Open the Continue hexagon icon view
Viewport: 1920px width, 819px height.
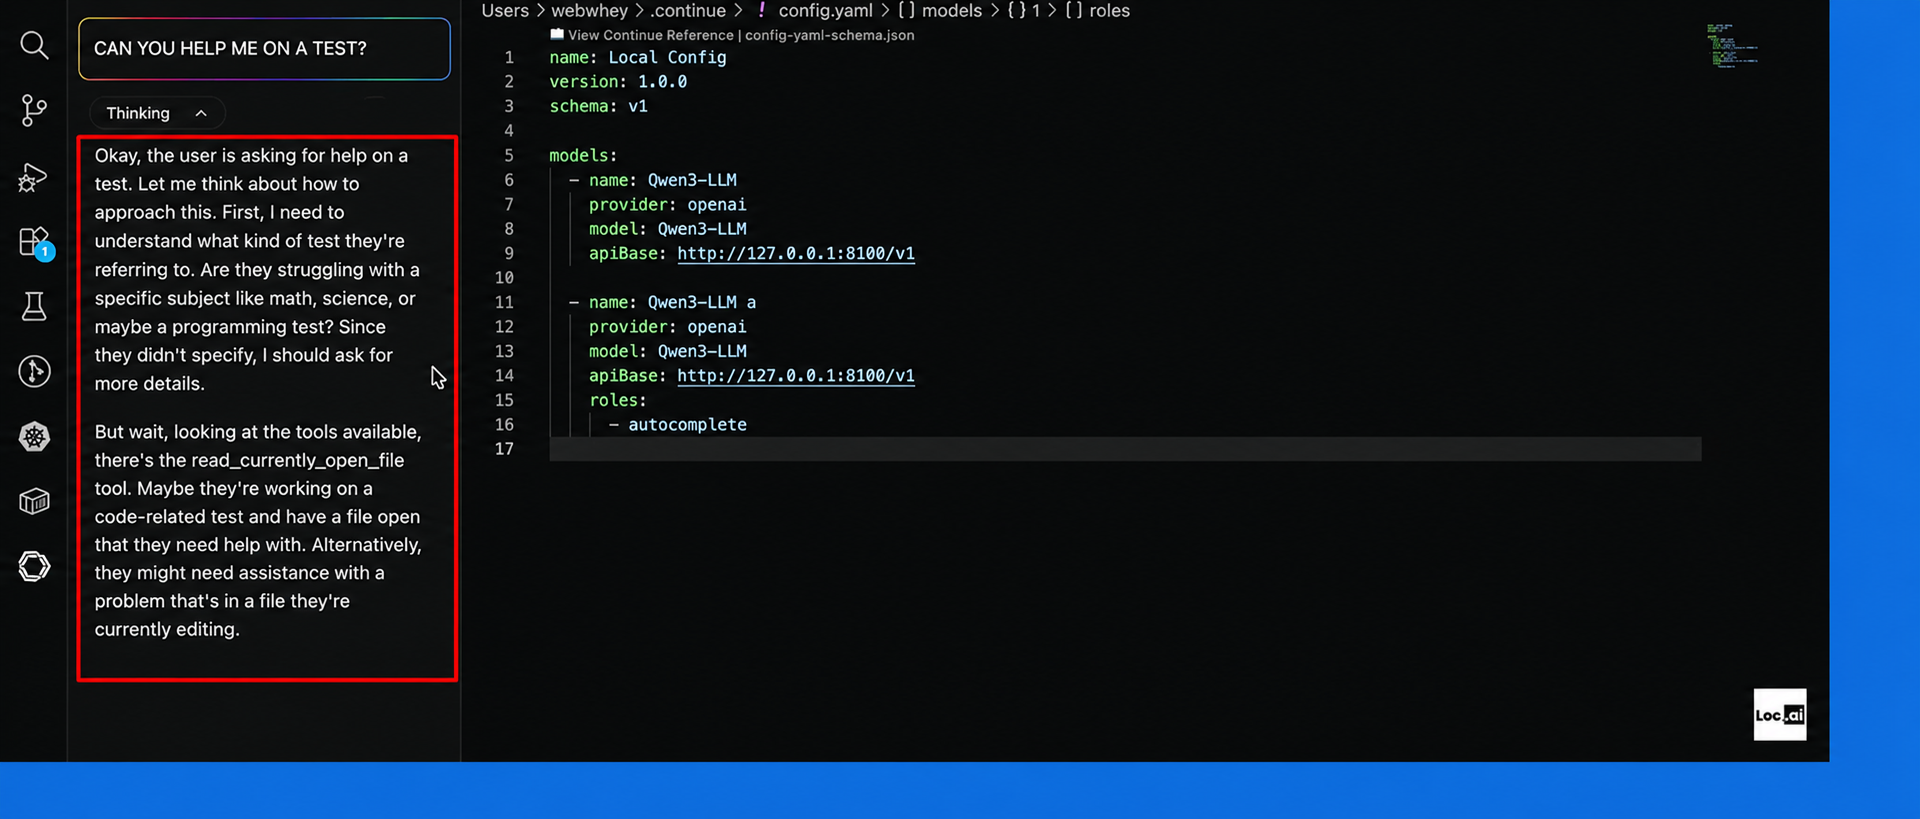[34, 566]
